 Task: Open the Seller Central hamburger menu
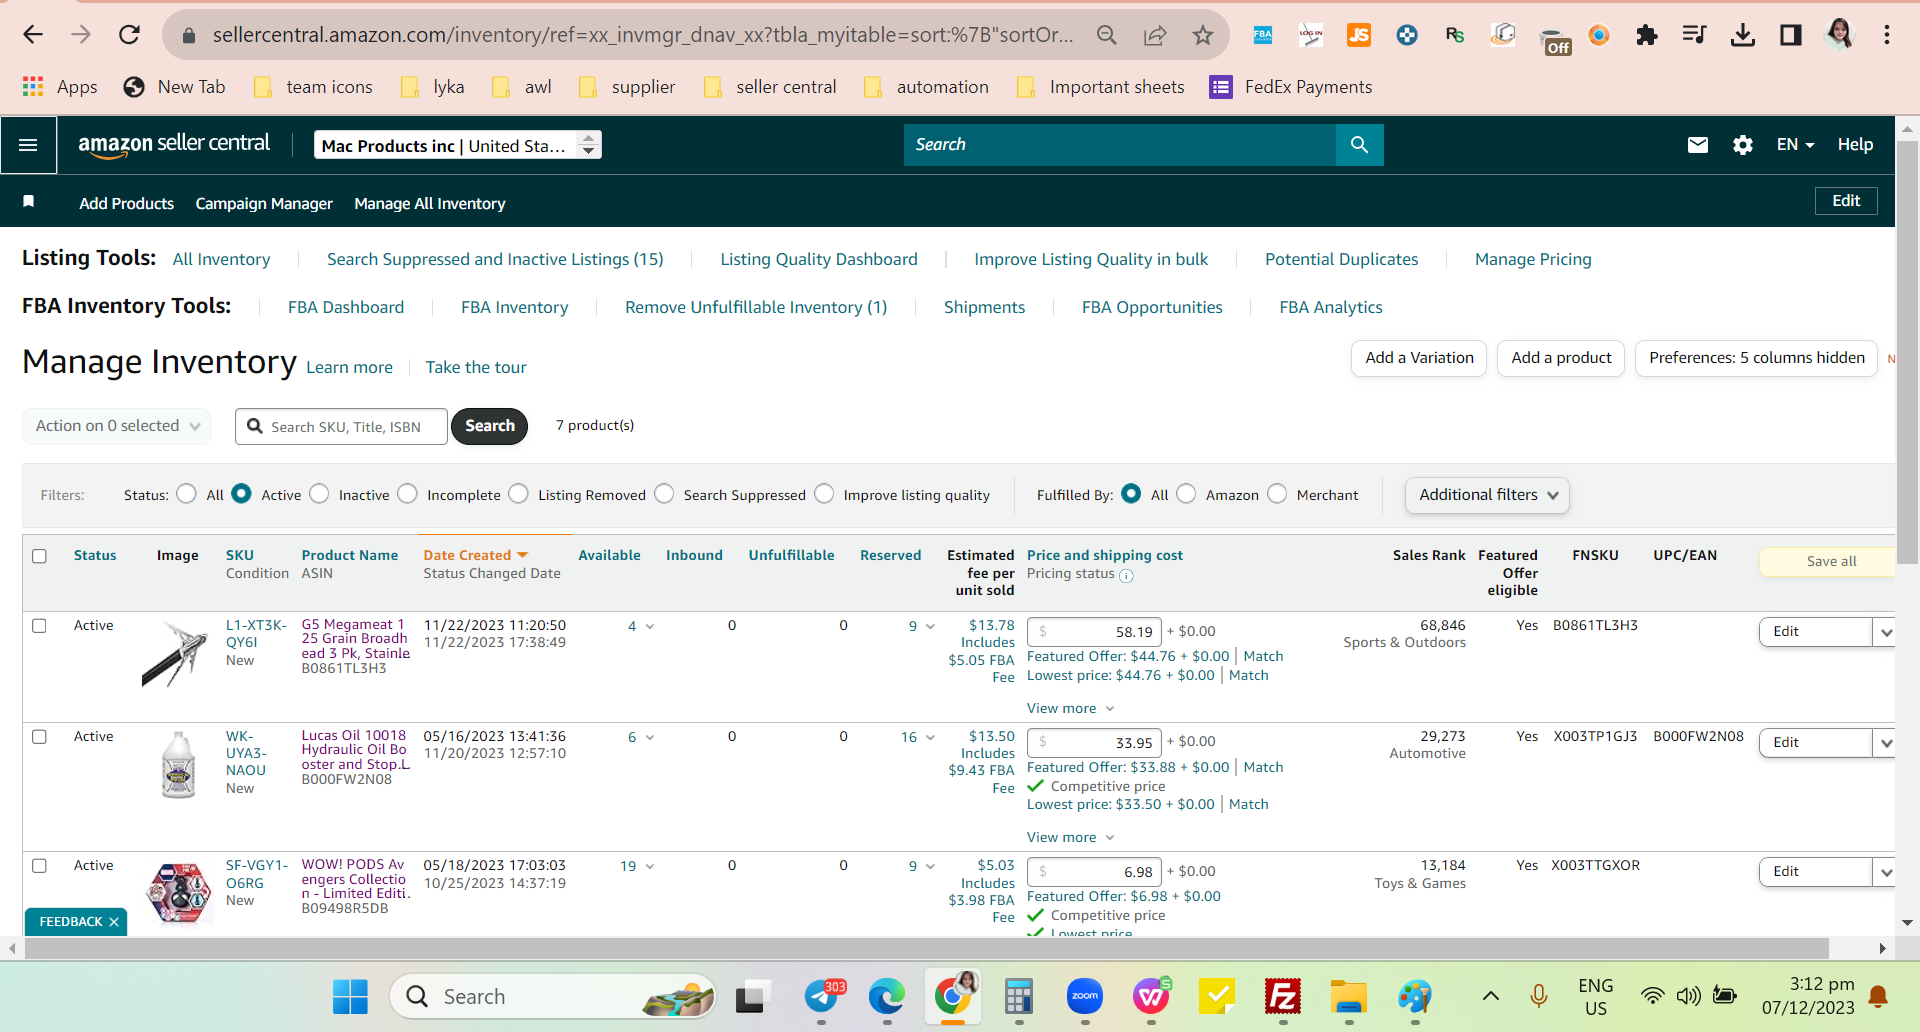click(28, 145)
